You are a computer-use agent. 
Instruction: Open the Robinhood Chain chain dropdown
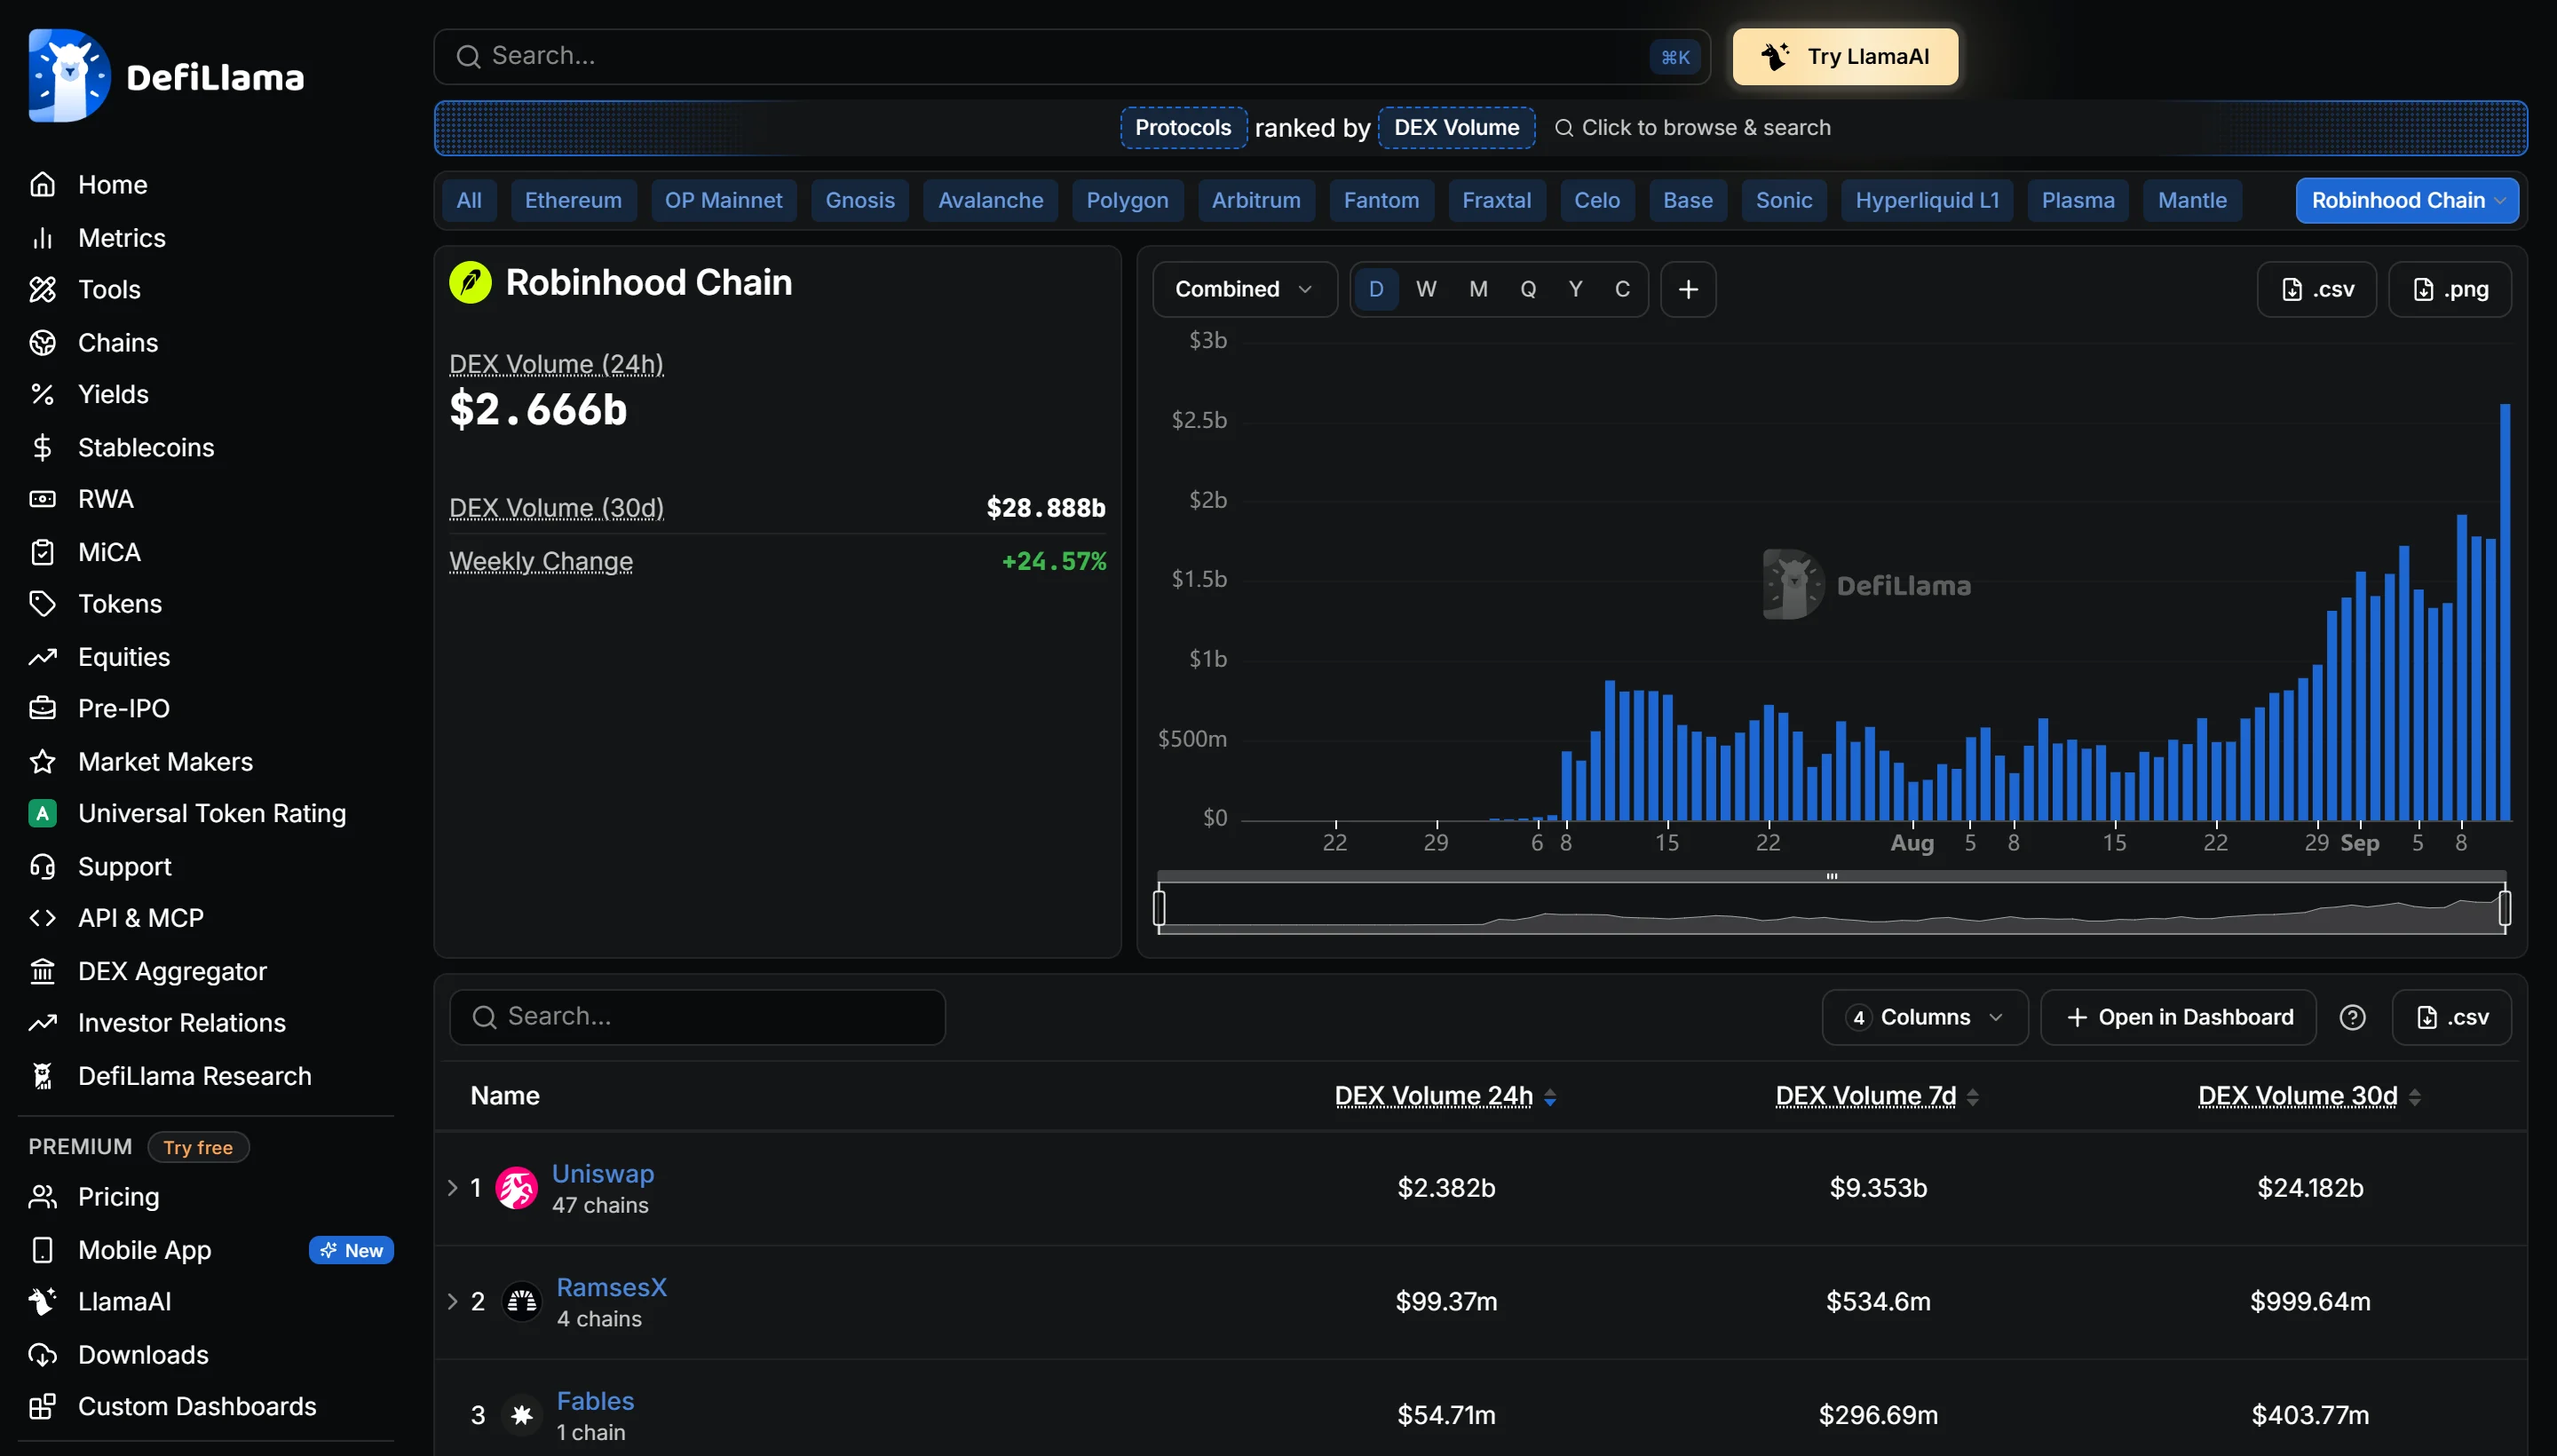coord(2407,201)
